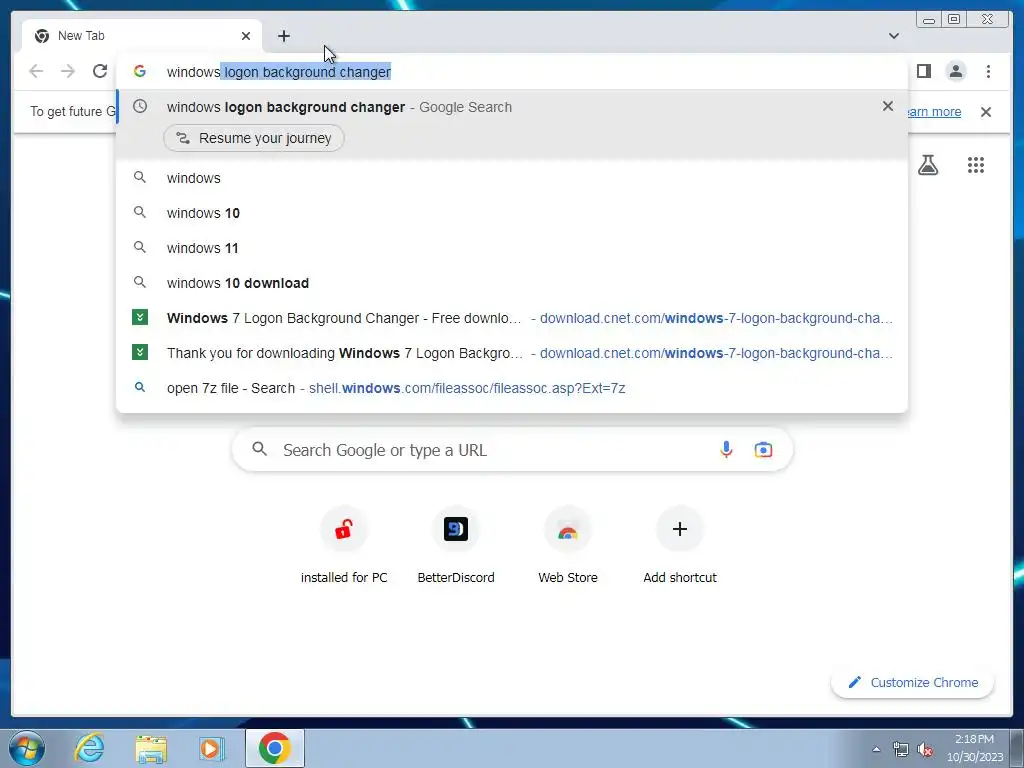Open the Windows Start orb
Screen dimensions: 1024x768
[x=26, y=748]
